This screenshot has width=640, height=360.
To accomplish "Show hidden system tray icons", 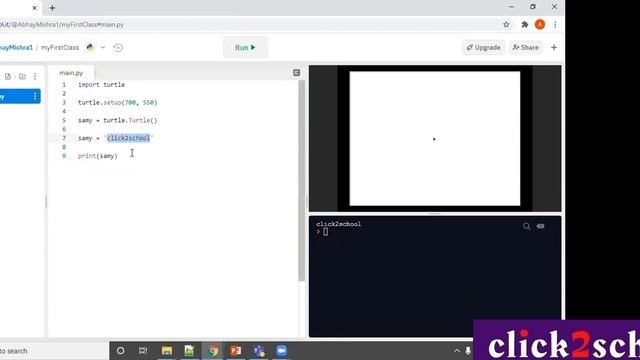I will [457, 351].
